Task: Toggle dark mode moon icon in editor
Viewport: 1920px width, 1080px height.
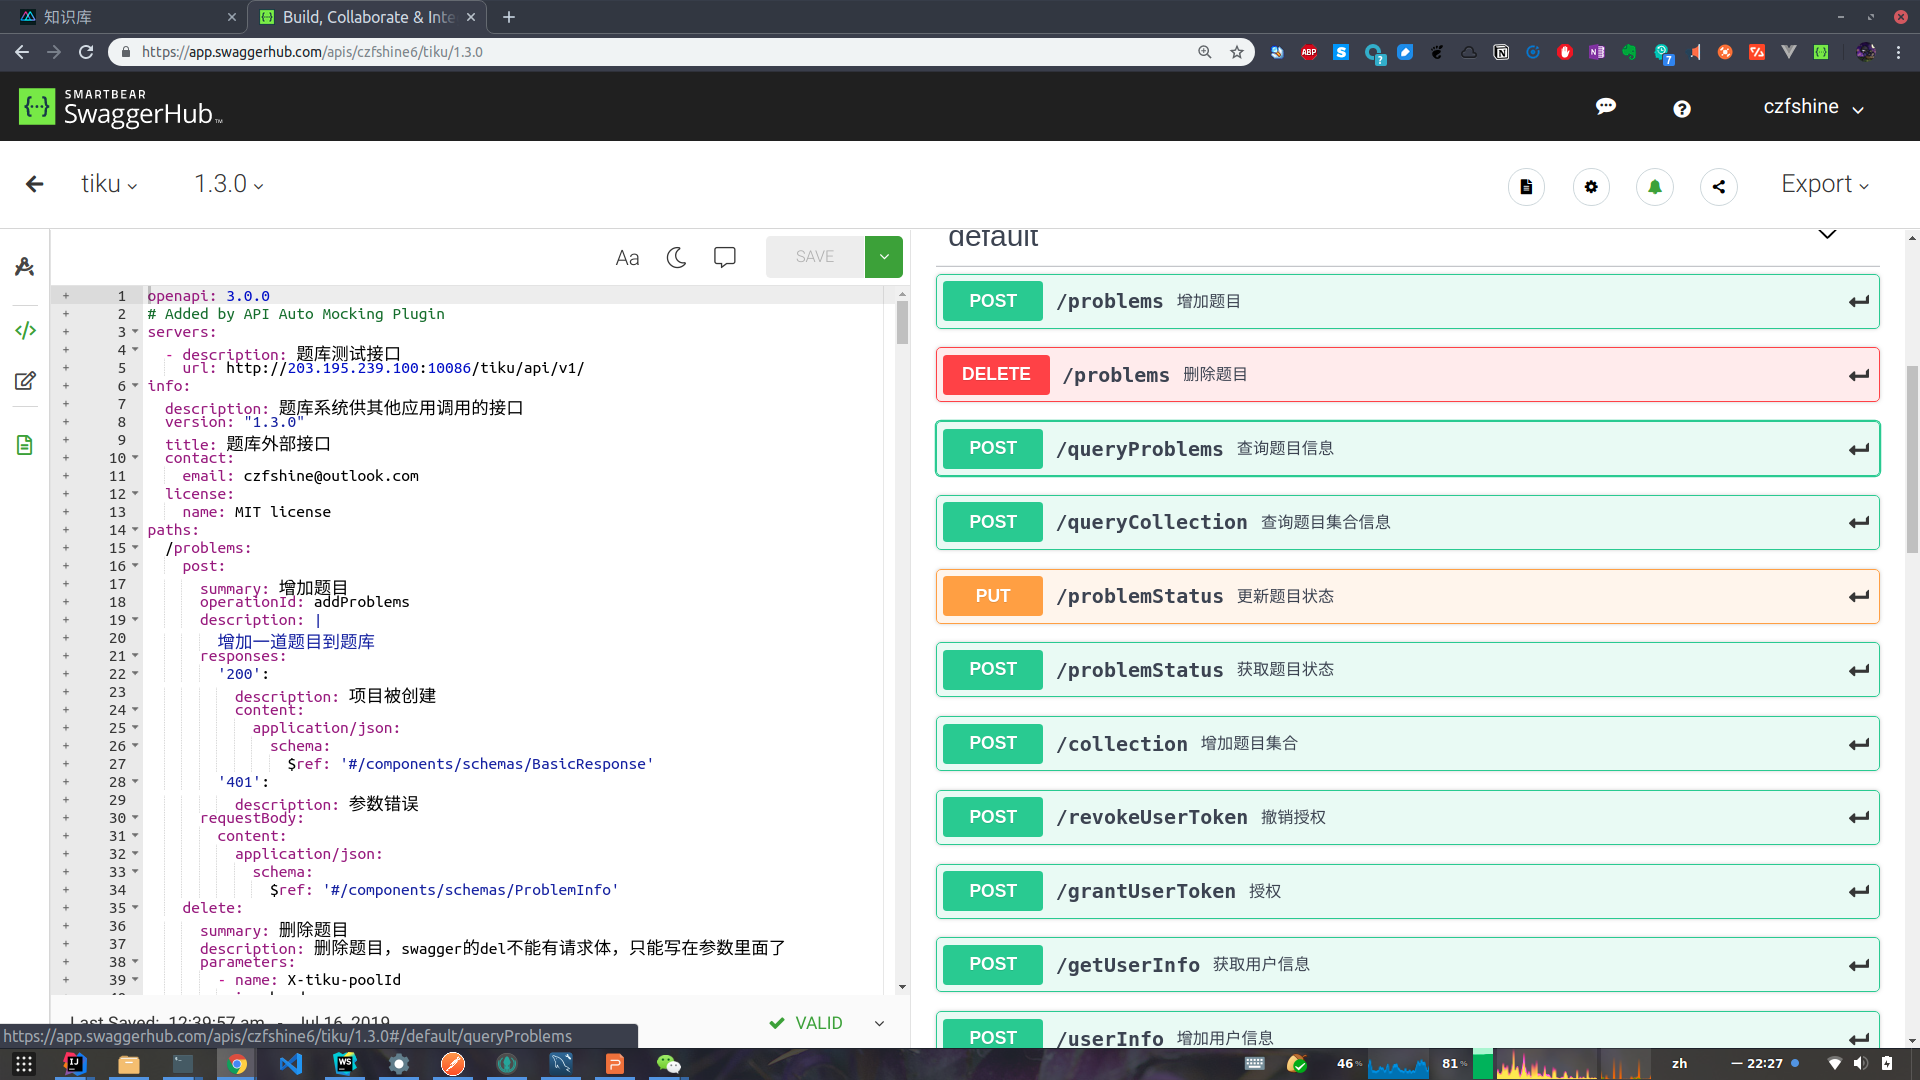Action: 676,258
